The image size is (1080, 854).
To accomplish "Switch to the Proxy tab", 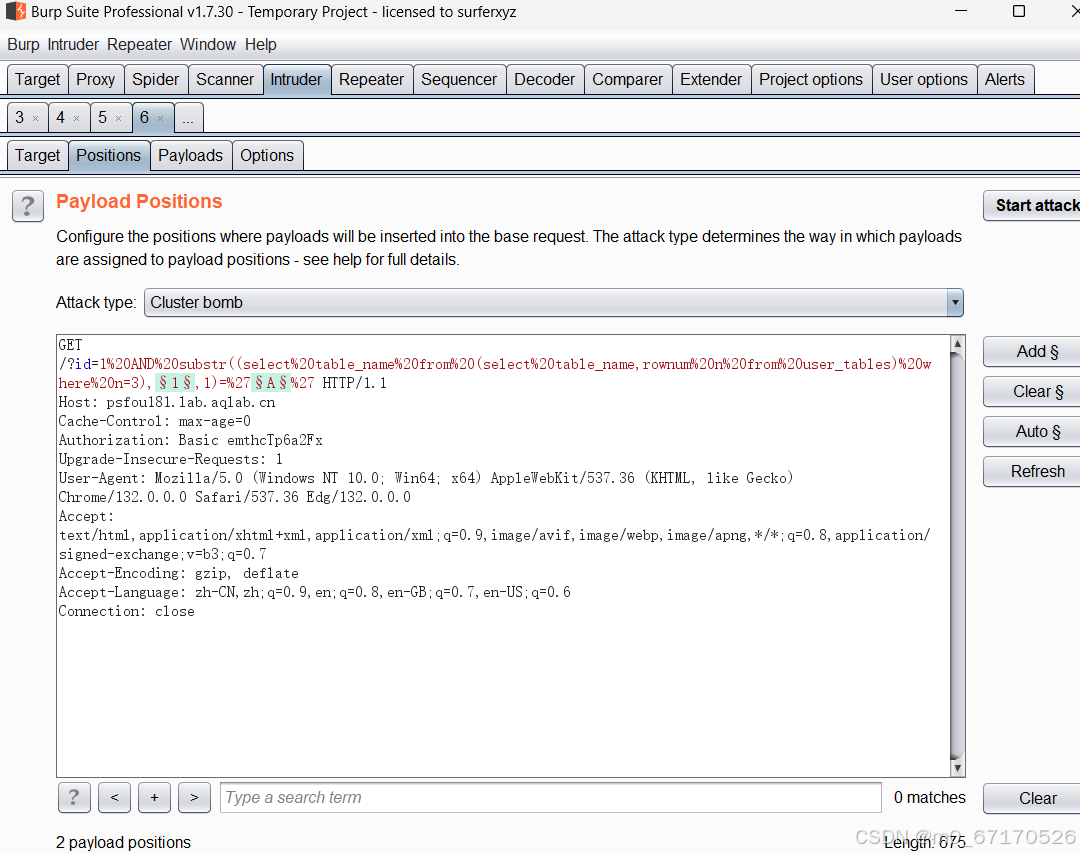I will 96,80.
